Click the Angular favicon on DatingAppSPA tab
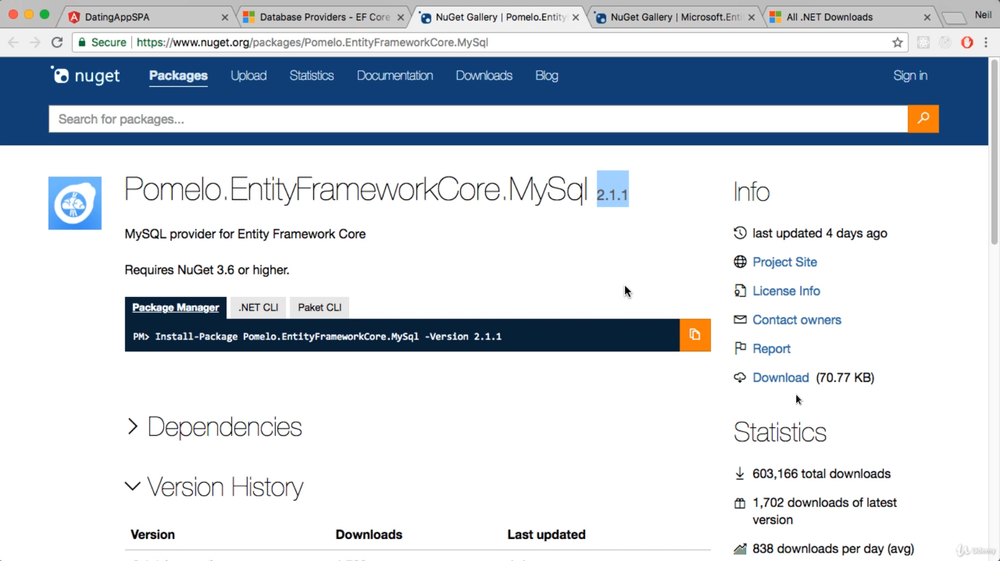 (x=74, y=17)
